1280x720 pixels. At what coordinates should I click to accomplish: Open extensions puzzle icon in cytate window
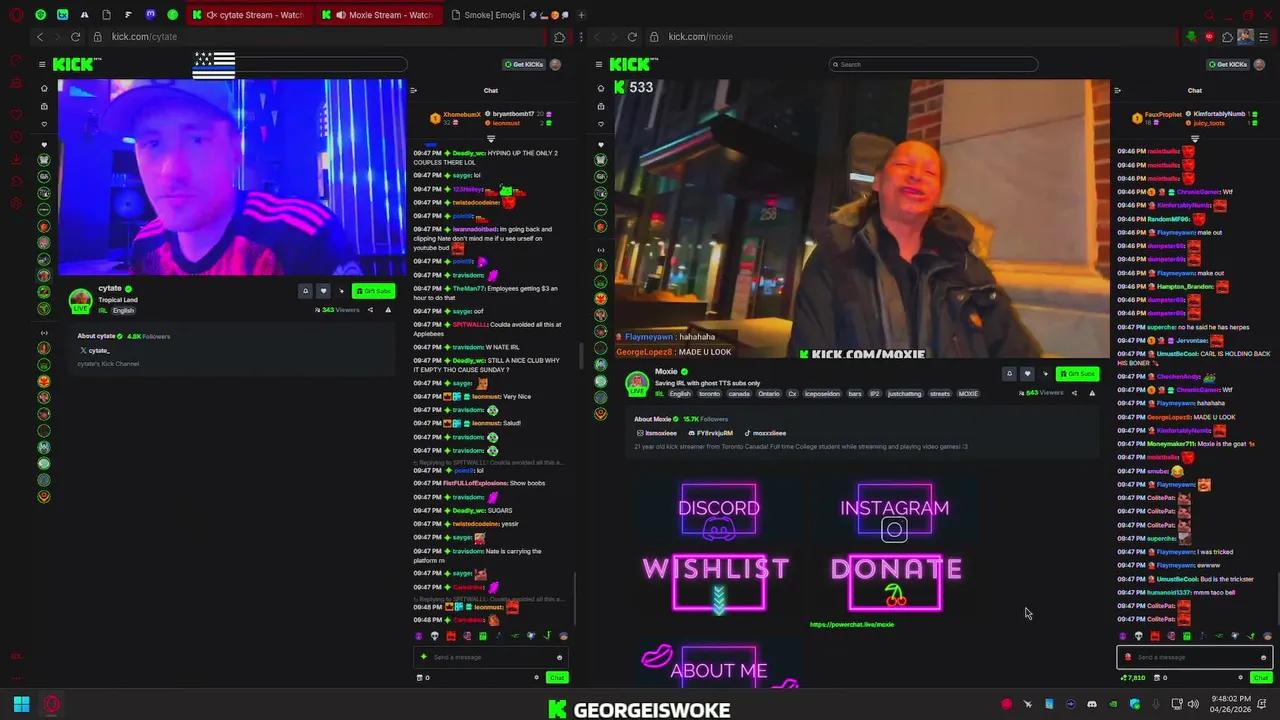tap(559, 37)
